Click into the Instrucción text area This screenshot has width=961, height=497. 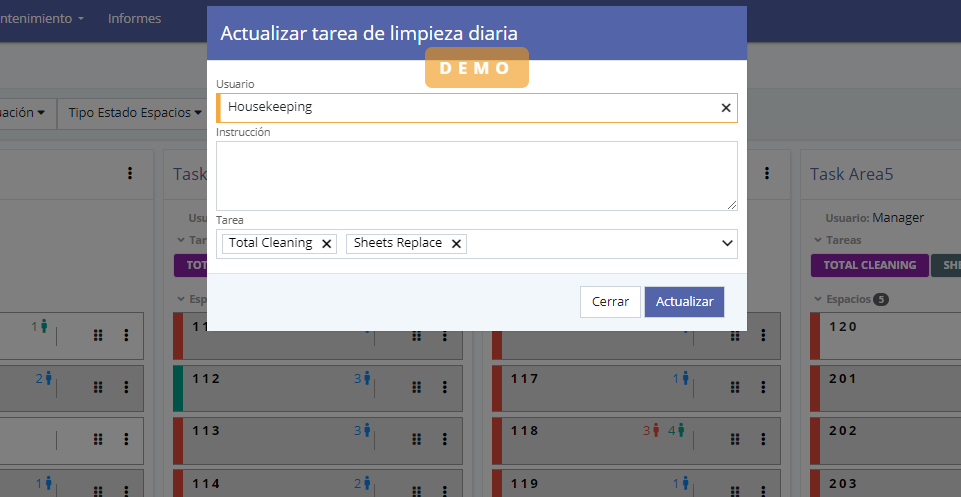(x=476, y=176)
